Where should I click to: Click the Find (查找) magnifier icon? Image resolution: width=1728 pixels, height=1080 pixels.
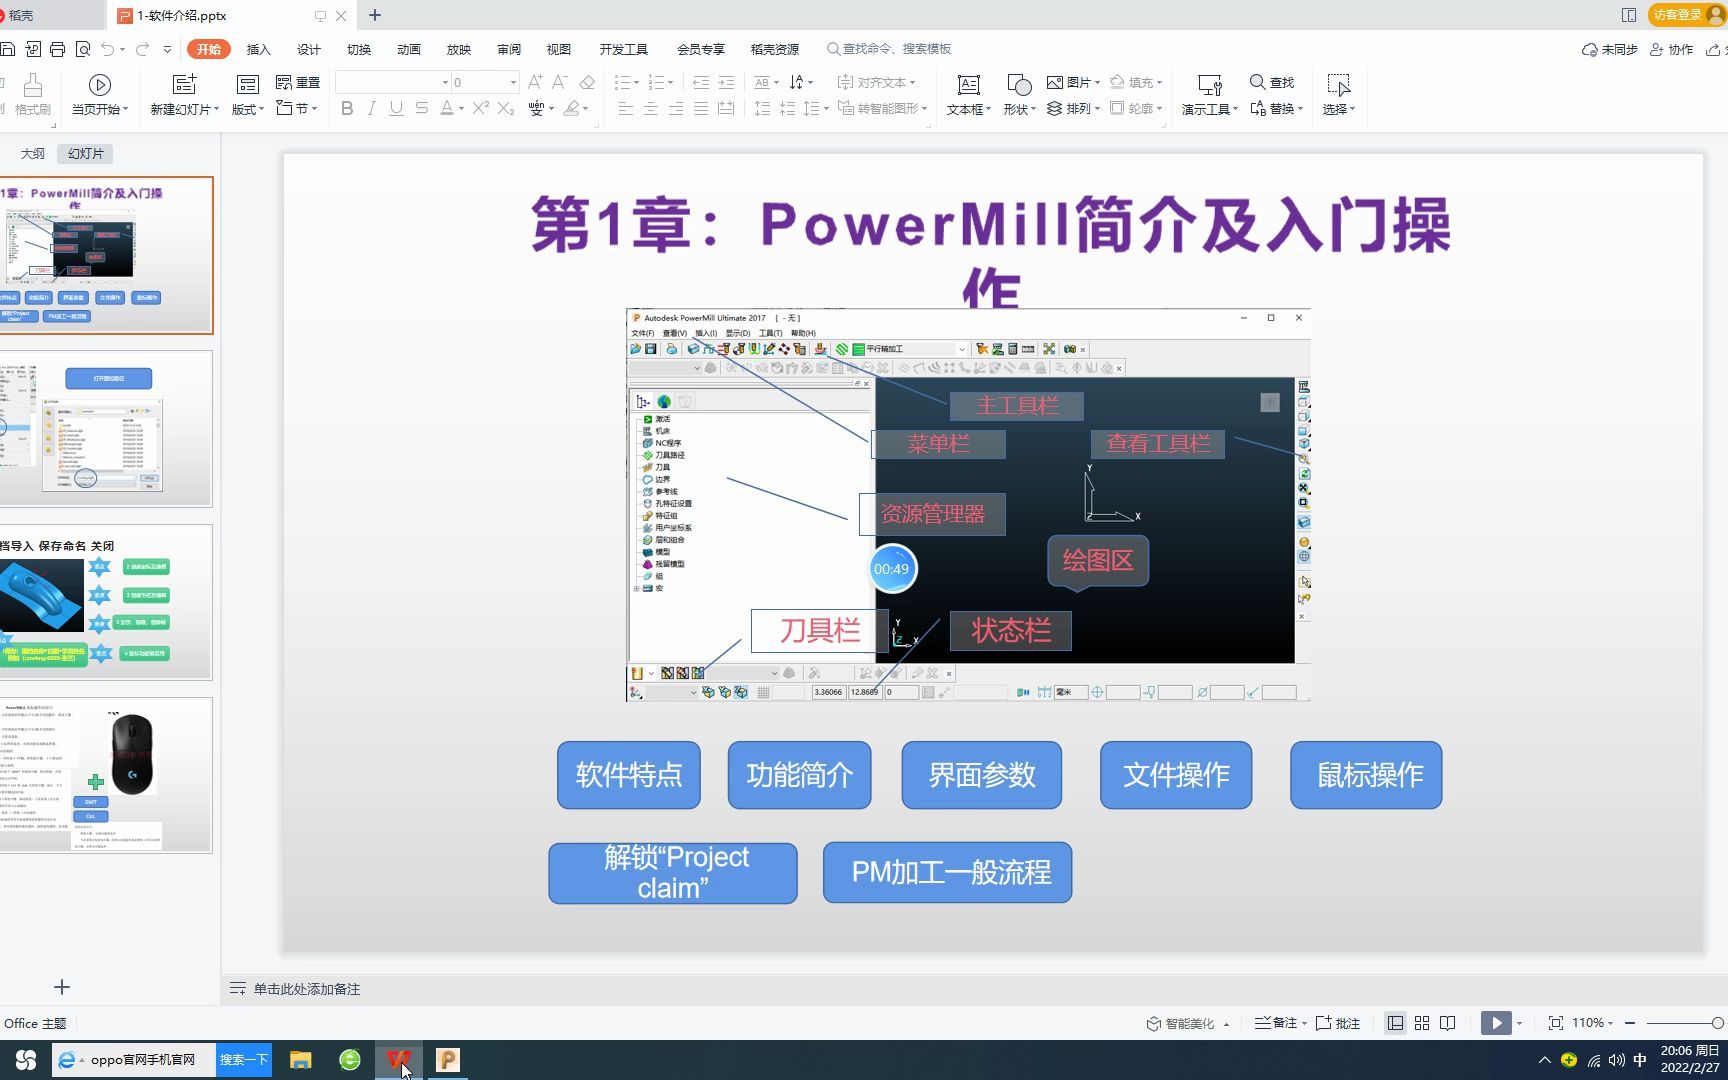pos(1258,82)
